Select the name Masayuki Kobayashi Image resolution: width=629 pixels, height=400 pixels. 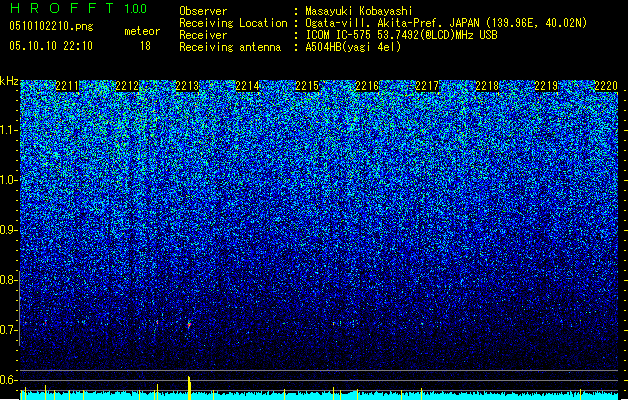coord(359,11)
